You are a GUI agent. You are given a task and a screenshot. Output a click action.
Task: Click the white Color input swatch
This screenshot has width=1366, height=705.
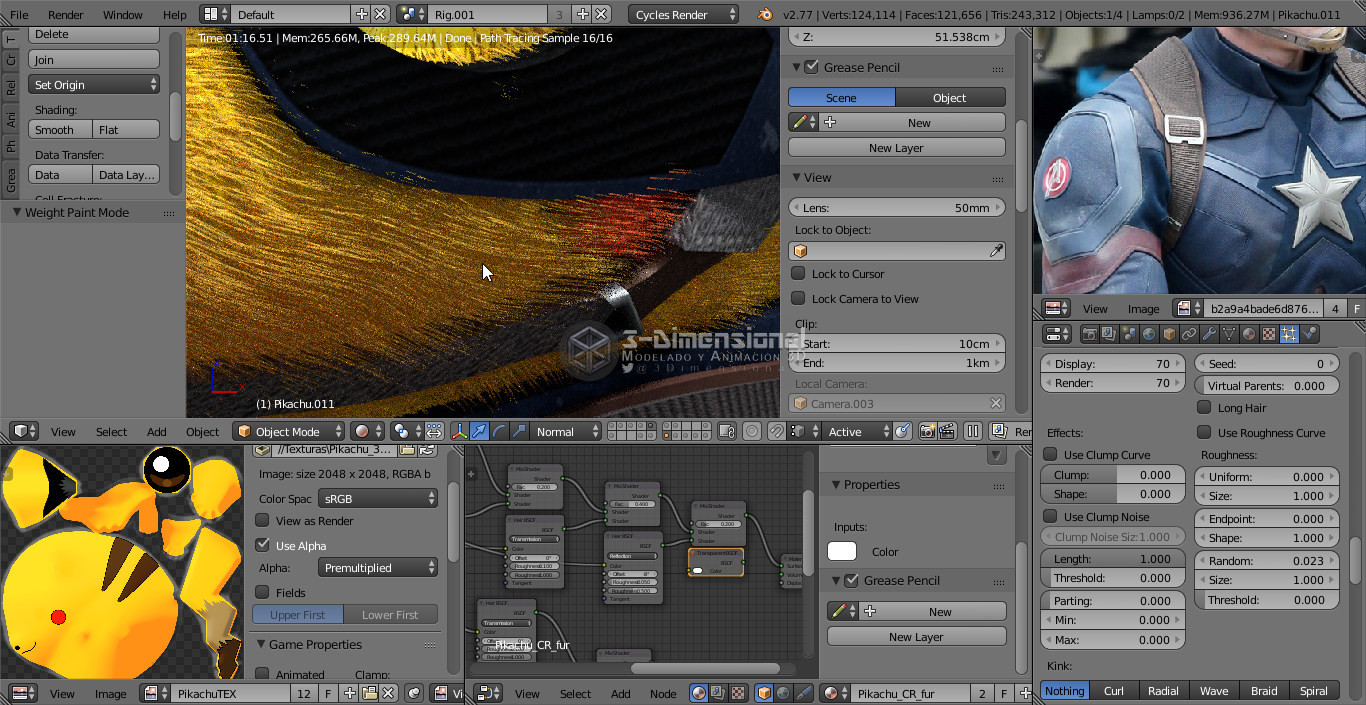tap(842, 551)
